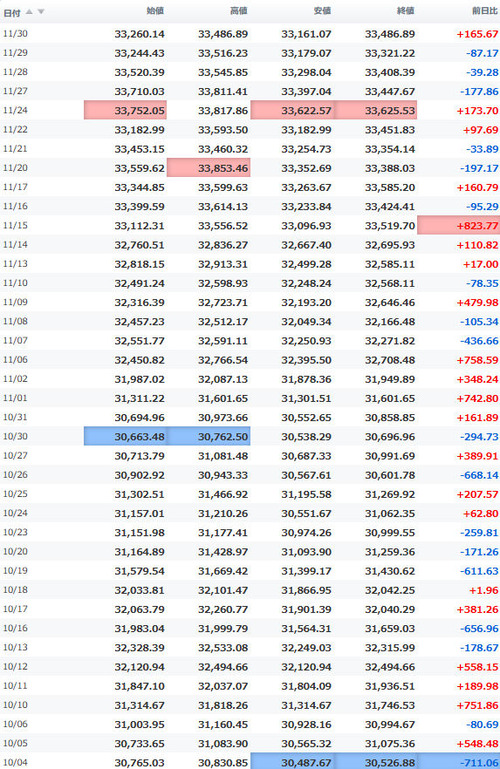Viewport: 500px width, 769px height.
Task: Select the closing value 33,408.39
Action: pyautogui.click(x=390, y=72)
